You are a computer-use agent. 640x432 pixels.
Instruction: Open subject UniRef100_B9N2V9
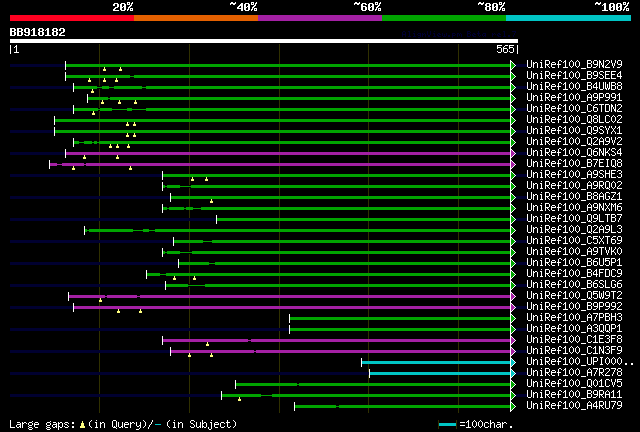point(574,64)
